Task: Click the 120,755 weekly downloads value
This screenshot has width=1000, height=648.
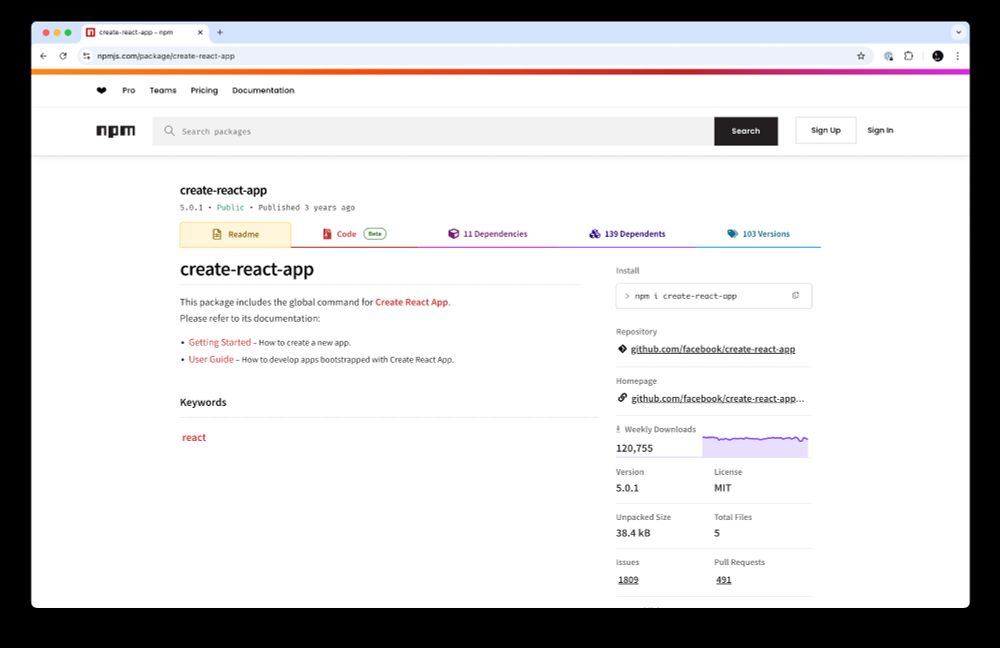Action: pos(634,448)
